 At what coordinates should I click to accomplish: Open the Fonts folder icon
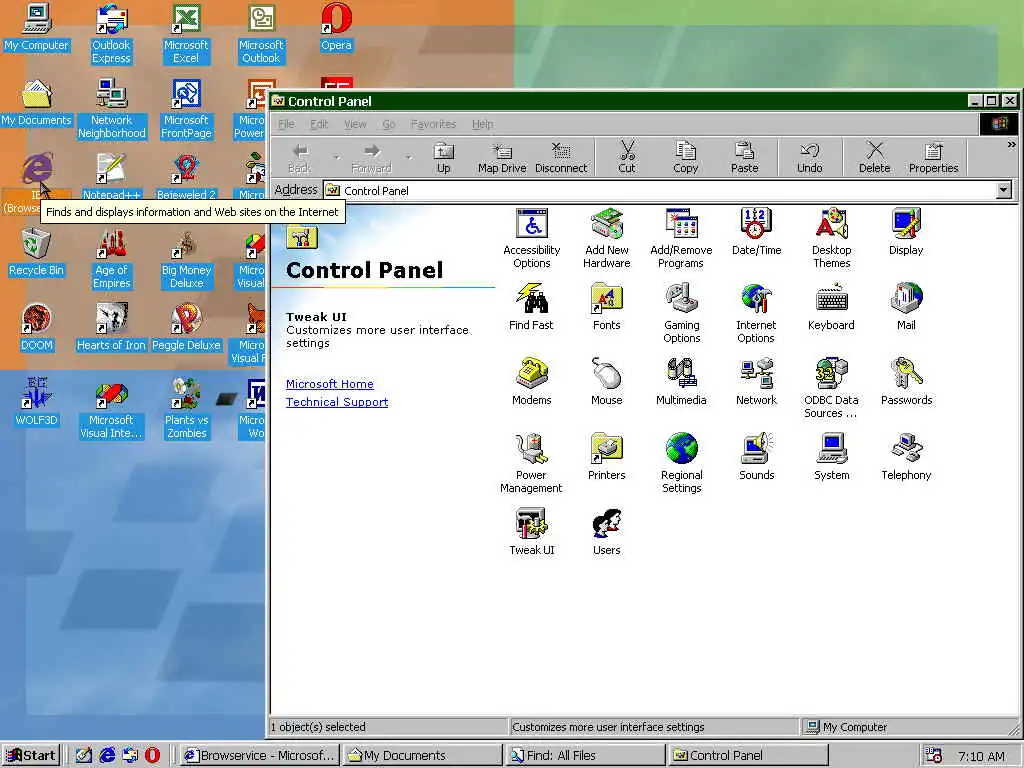click(607, 306)
